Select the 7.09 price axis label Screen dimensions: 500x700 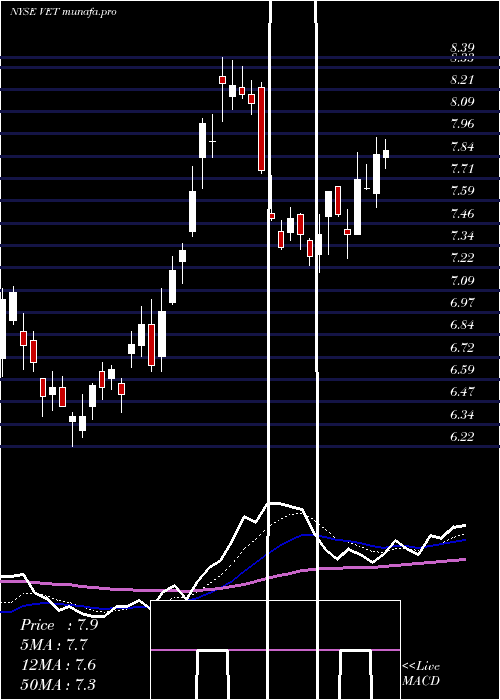click(x=462, y=281)
